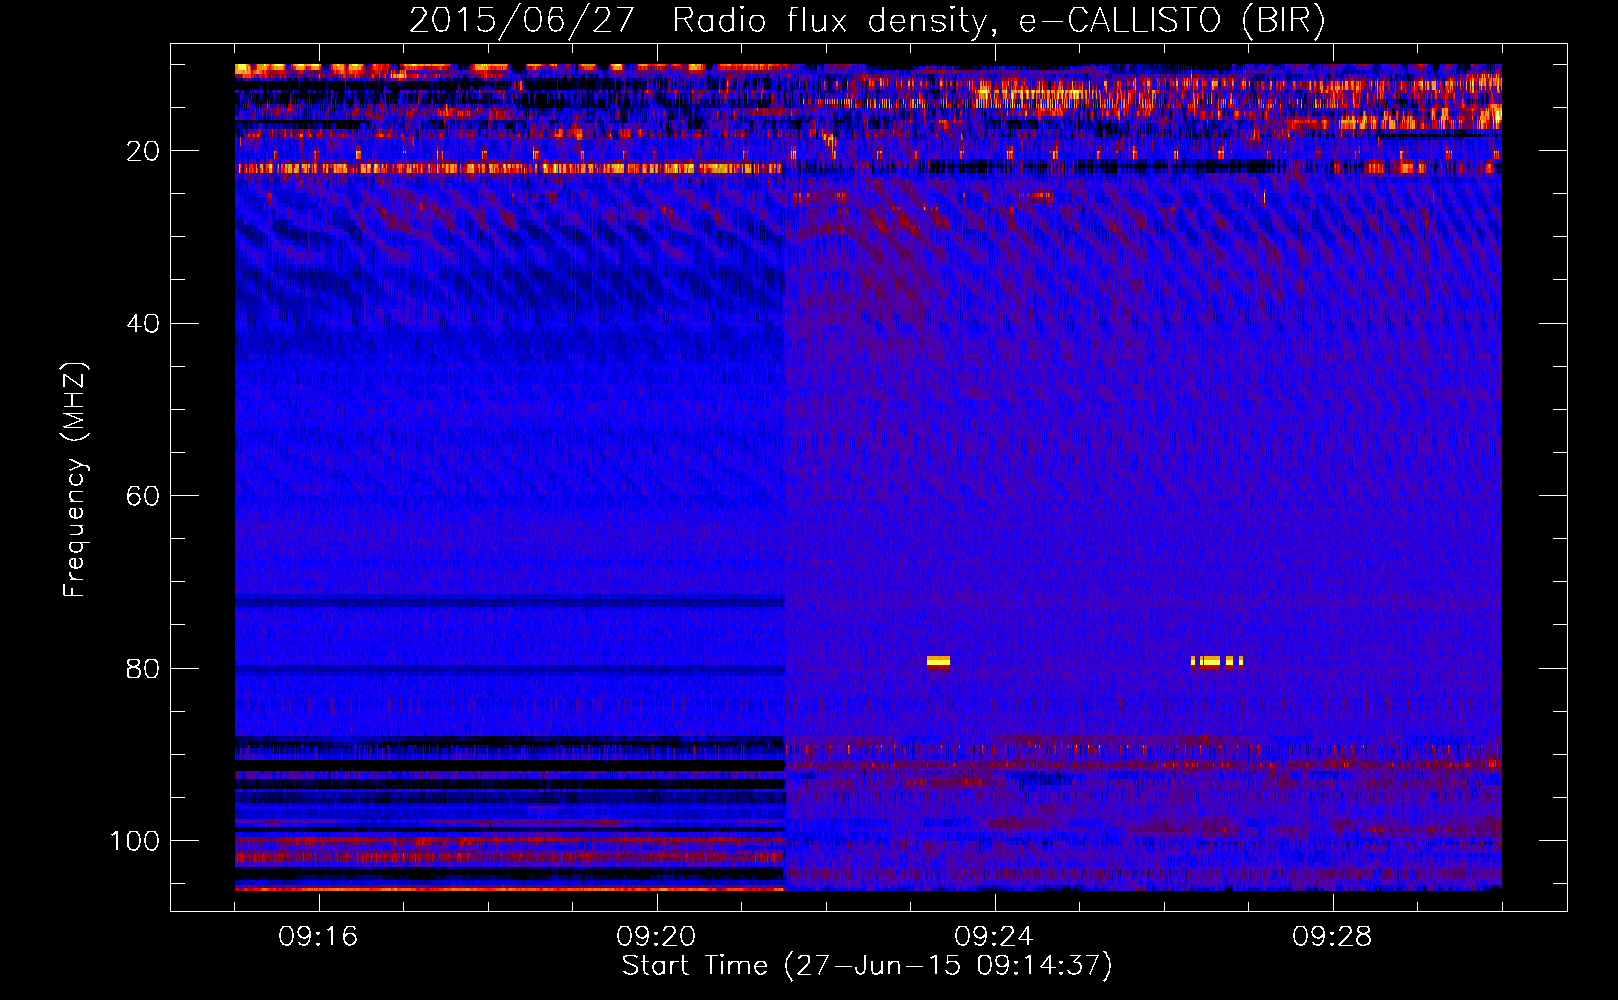Click the 'Start Time (27-Jun-15 09:14:37)' label
Screen dimensions: 1618x1000
pos(867,966)
